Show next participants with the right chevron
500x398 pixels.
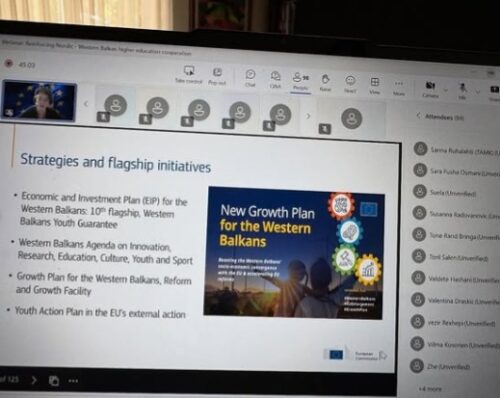(x=308, y=116)
